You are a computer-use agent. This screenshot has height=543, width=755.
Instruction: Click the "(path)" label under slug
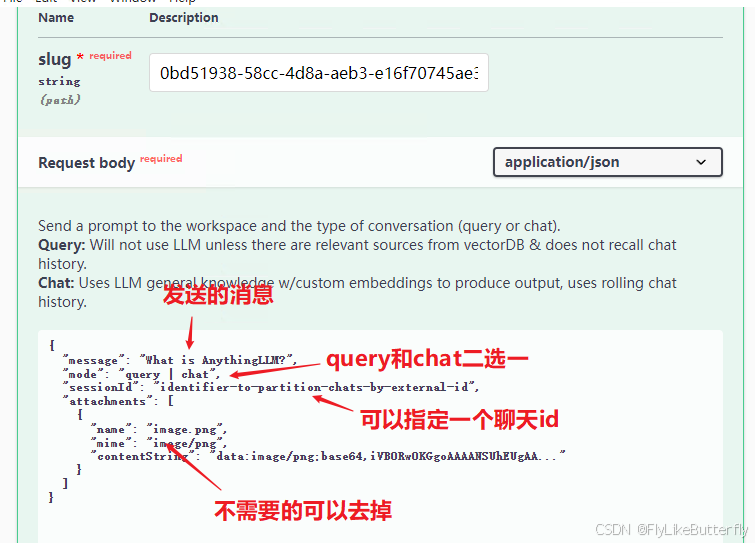[60, 100]
